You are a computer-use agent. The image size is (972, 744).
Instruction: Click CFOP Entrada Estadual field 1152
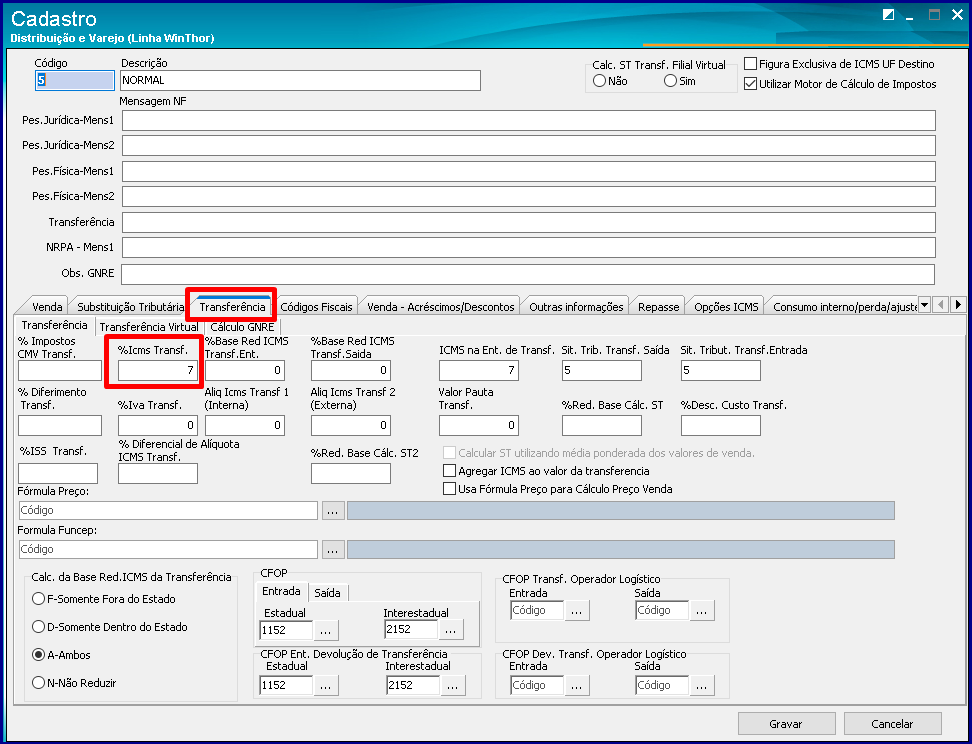point(286,630)
